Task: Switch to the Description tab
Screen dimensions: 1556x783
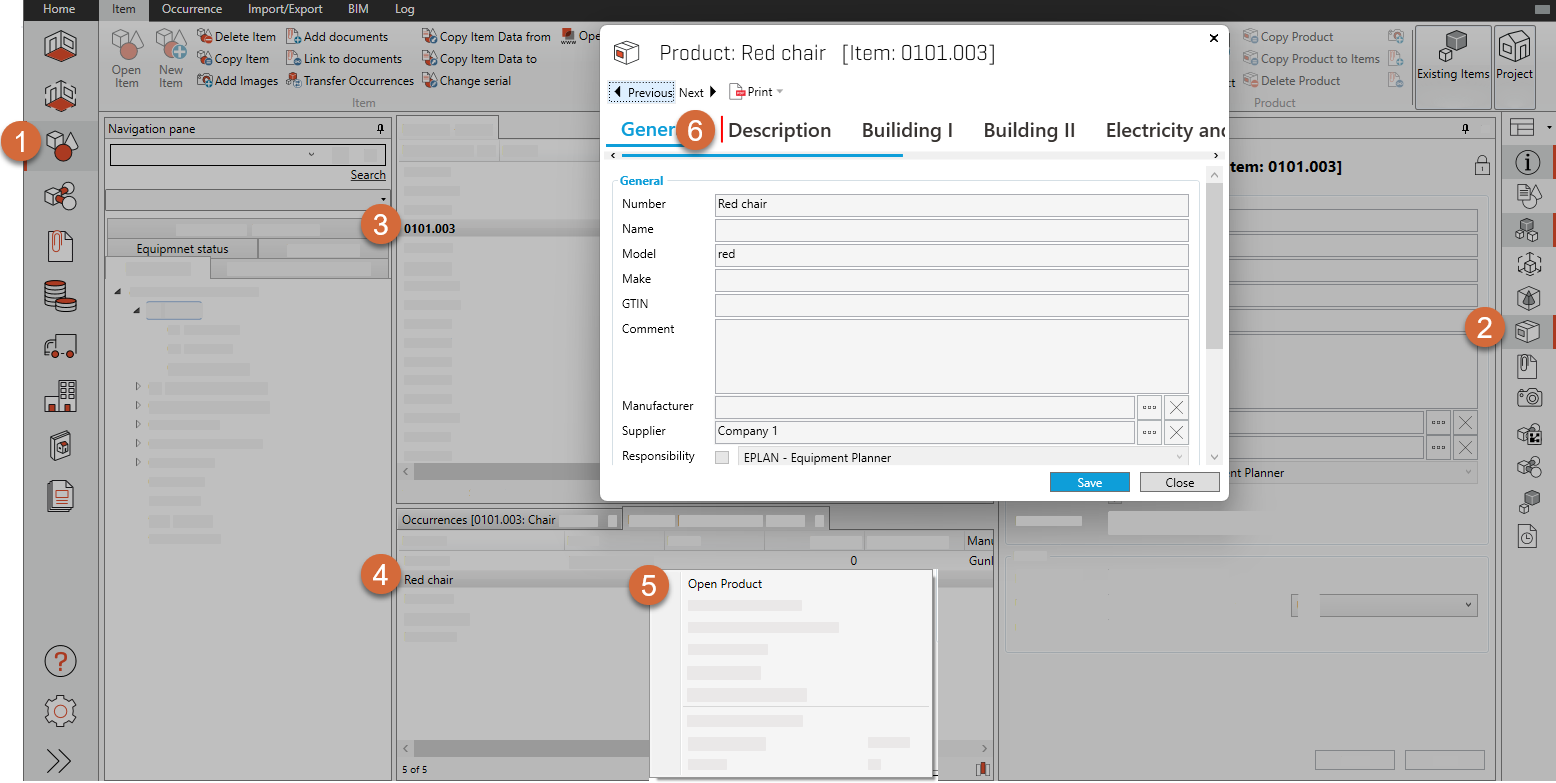Action: pyautogui.click(x=779, y=130)
